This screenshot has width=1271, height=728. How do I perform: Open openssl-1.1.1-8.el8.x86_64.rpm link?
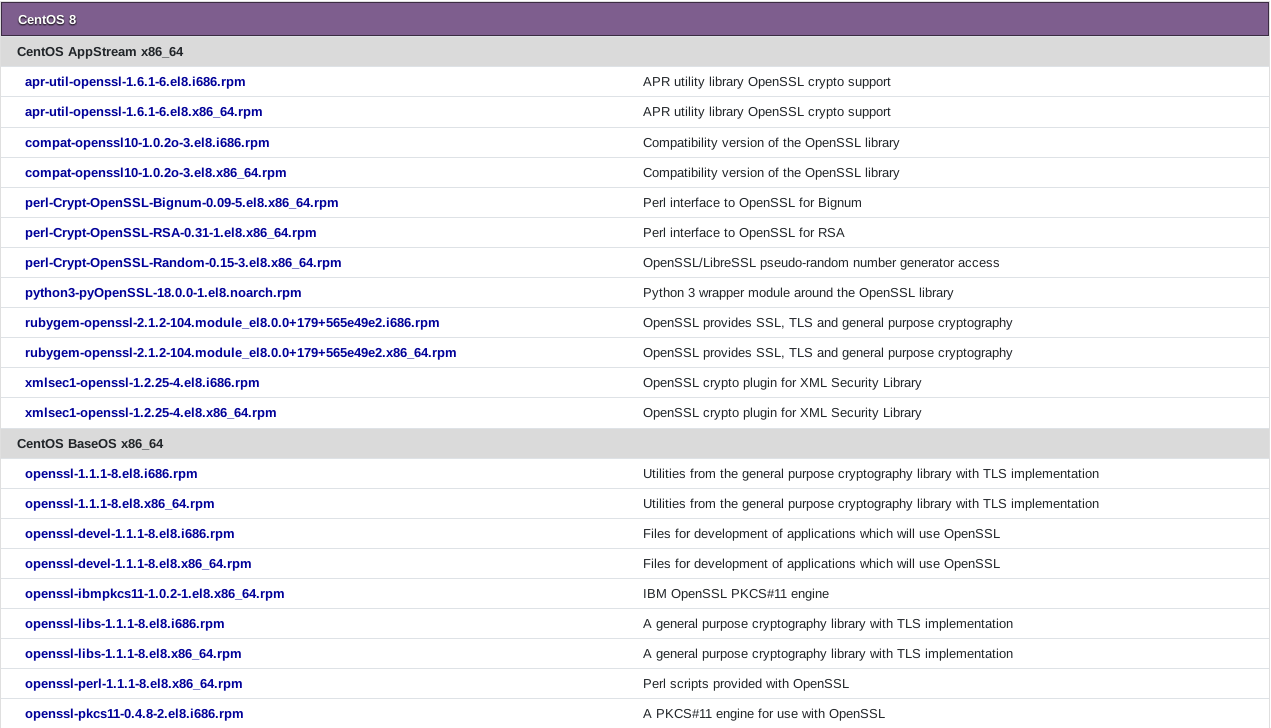[120, 504]
